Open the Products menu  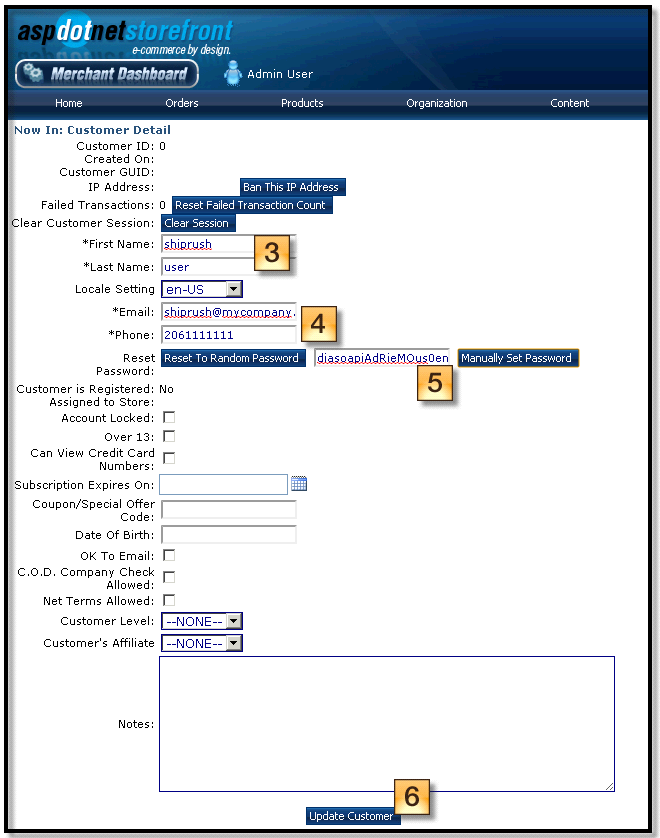(x=302, y=103)
